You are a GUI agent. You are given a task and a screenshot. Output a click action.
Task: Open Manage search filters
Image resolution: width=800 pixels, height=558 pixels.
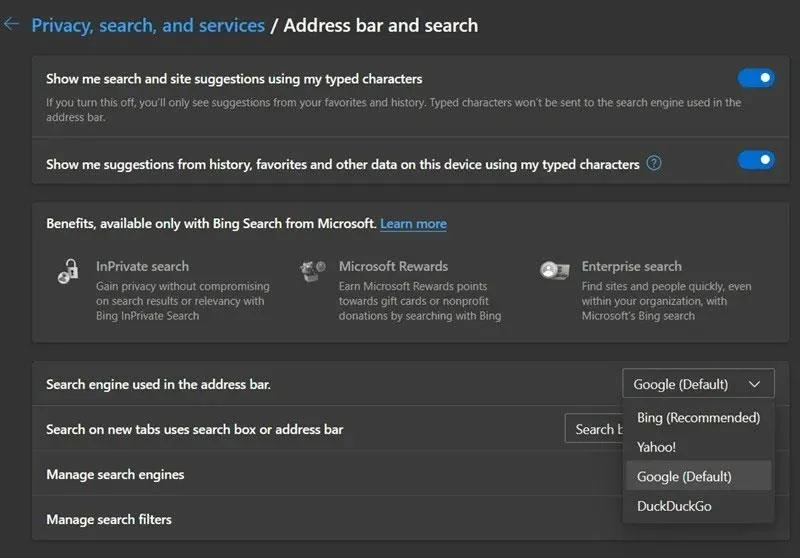[327, 519]
